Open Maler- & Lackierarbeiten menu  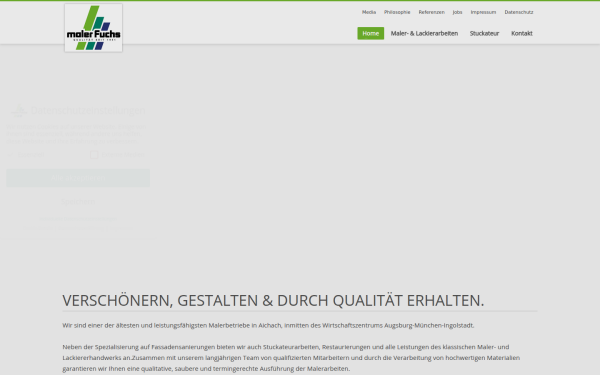pyautogui.click(x=424, y=33)
